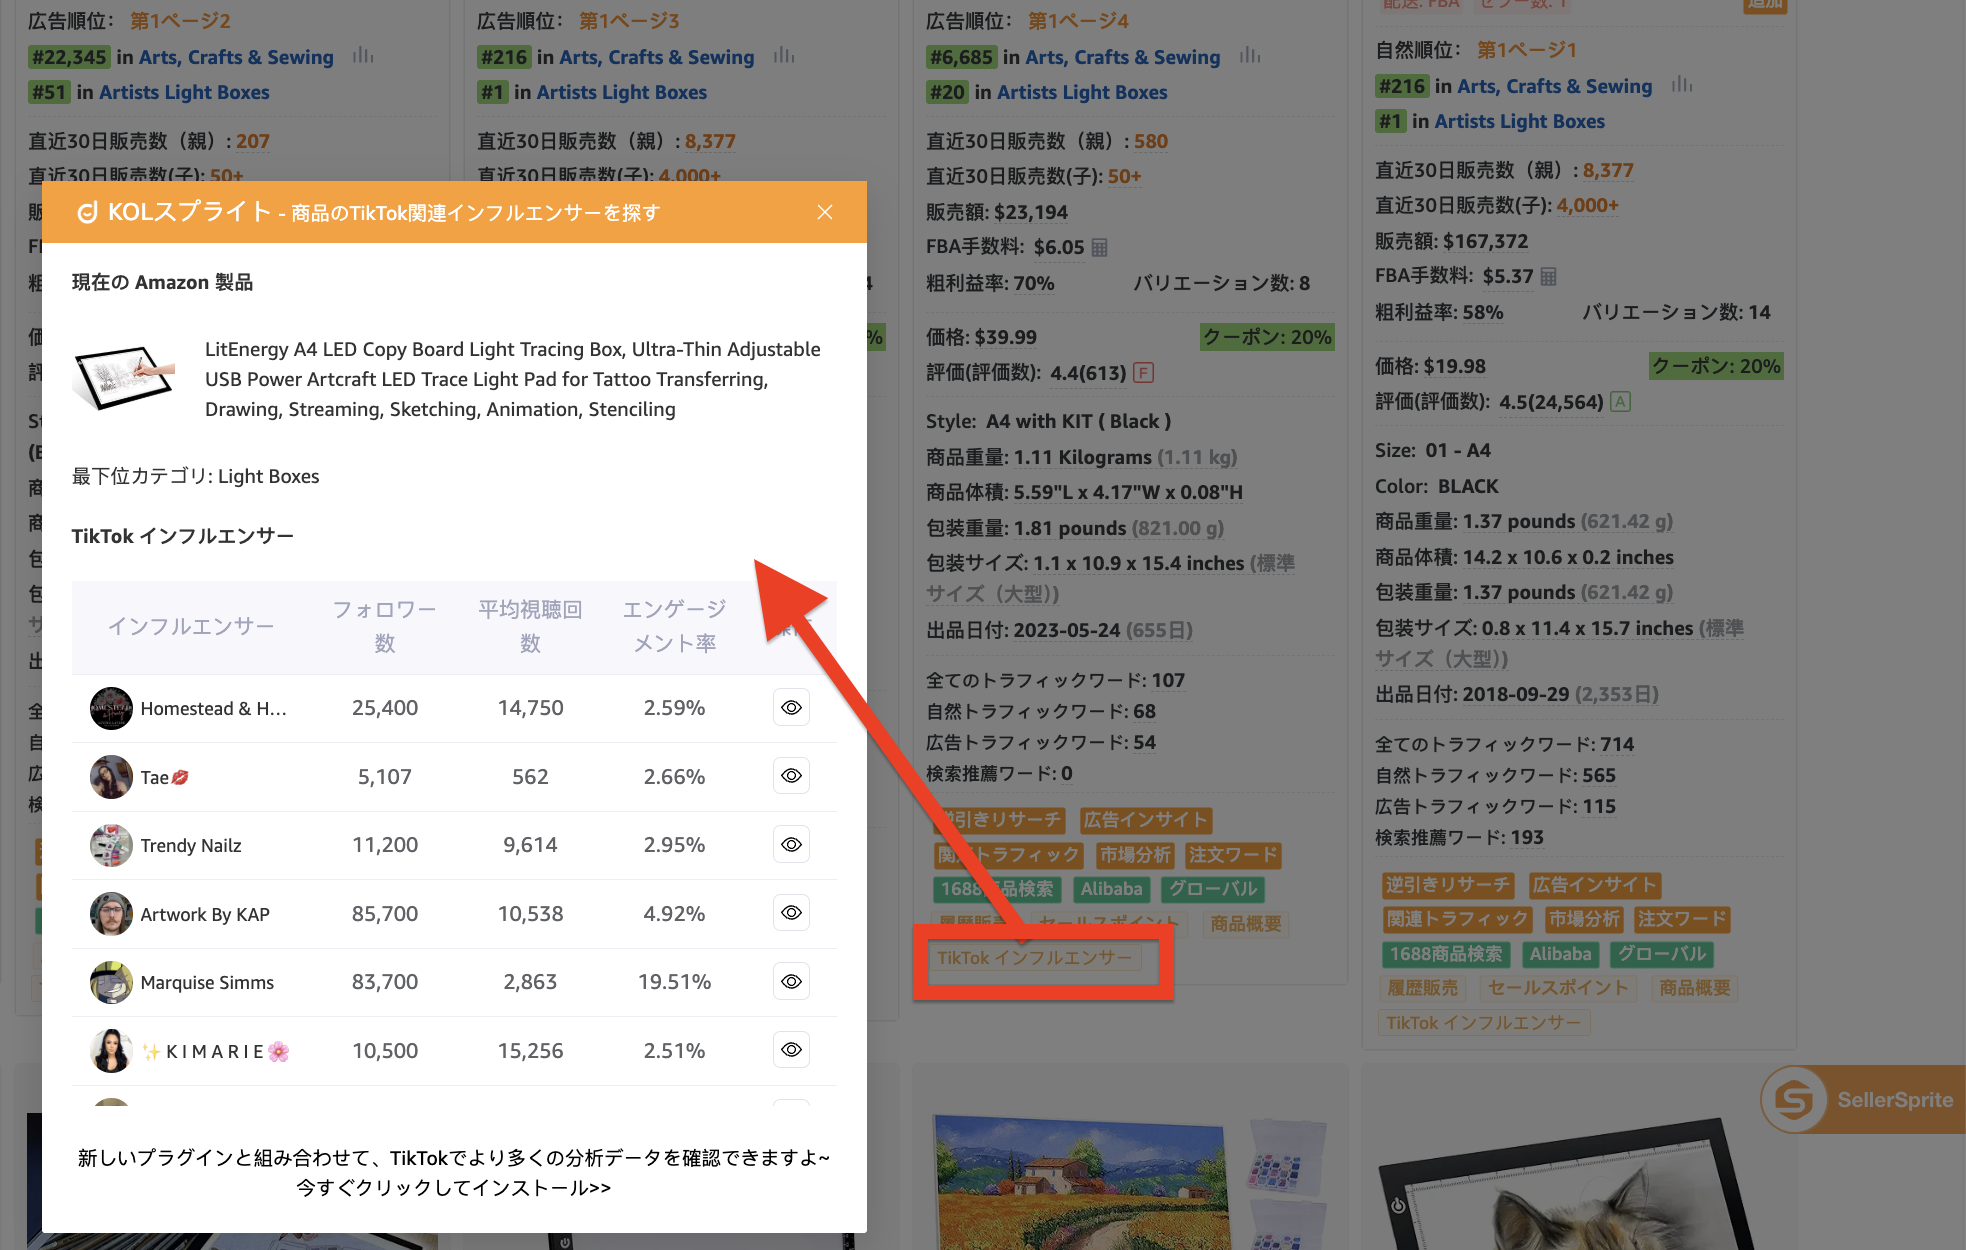Click TikTok インフルエンサー in $19.98 card
1966x1250 pixels.
(1483, 1023)
